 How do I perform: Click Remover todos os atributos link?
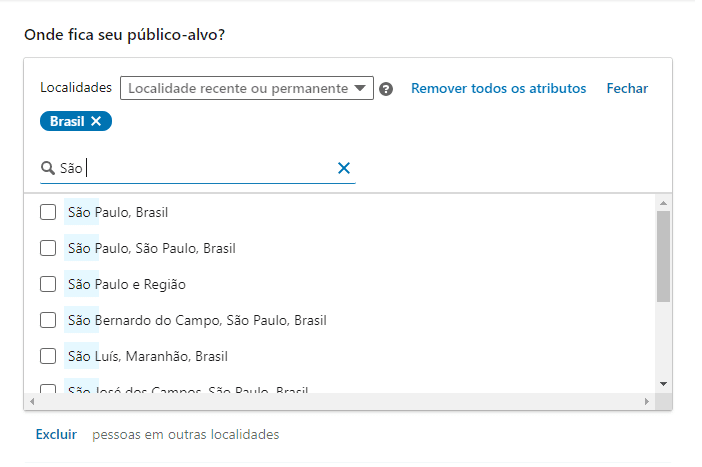[x=498, y=89]
